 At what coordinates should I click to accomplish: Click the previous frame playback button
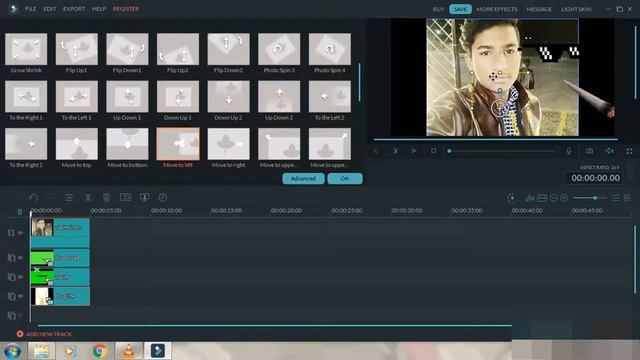pos(376,151)
